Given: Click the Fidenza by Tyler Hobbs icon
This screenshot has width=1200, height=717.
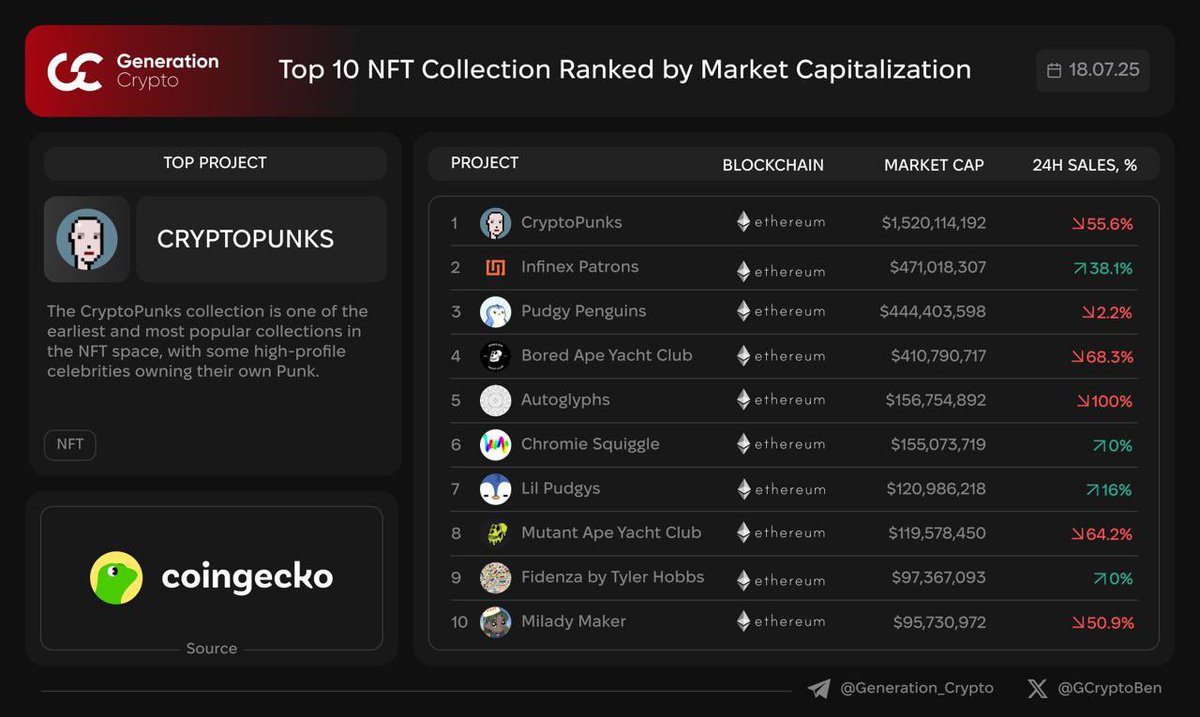Looking at the screenshot, I should 495,577.
